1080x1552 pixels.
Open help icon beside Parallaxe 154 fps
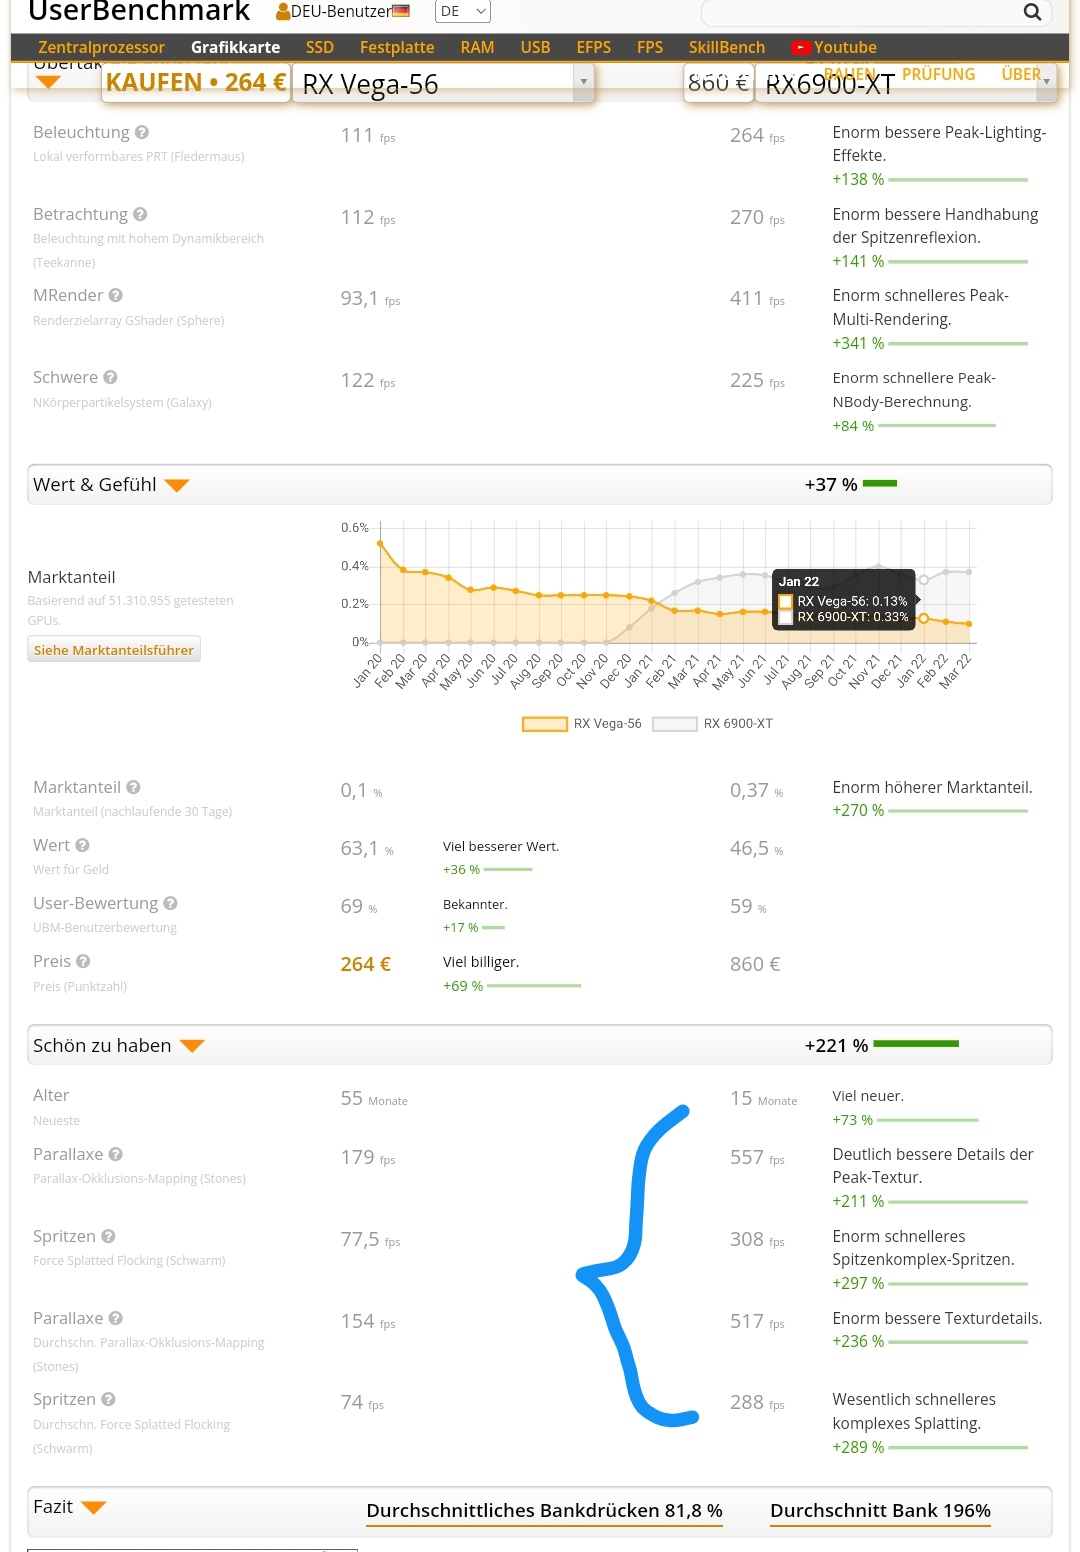(x=116, y=1318)
